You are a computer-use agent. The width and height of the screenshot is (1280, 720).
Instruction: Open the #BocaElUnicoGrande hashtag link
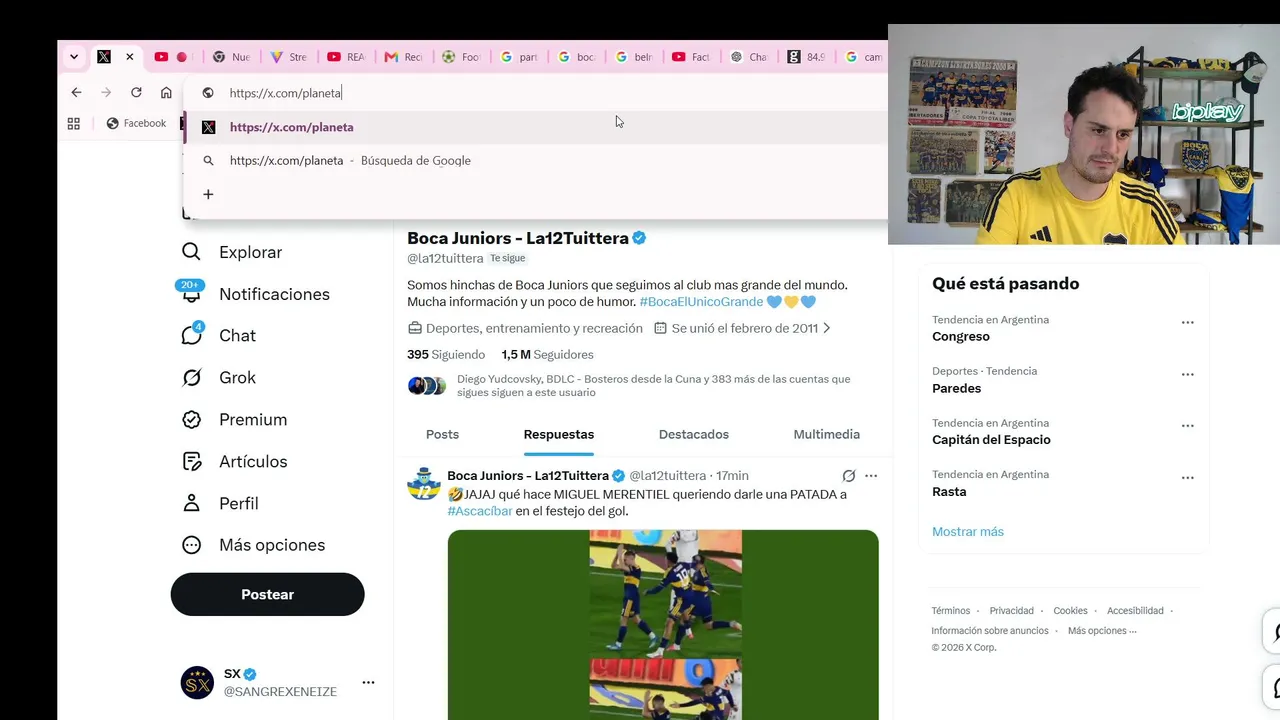(x=701, y=301)
